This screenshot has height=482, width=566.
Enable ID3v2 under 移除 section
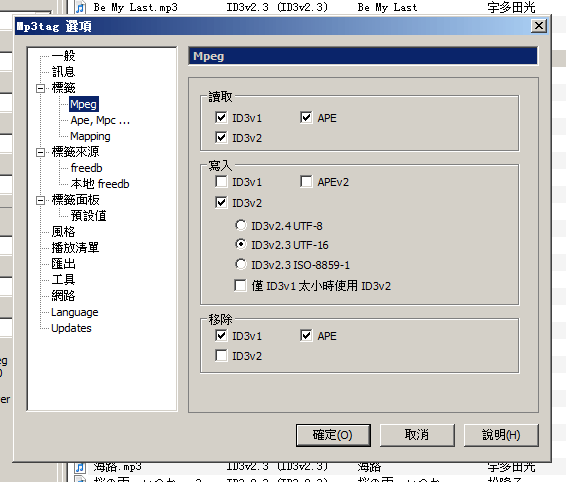(x=221, y=356)
